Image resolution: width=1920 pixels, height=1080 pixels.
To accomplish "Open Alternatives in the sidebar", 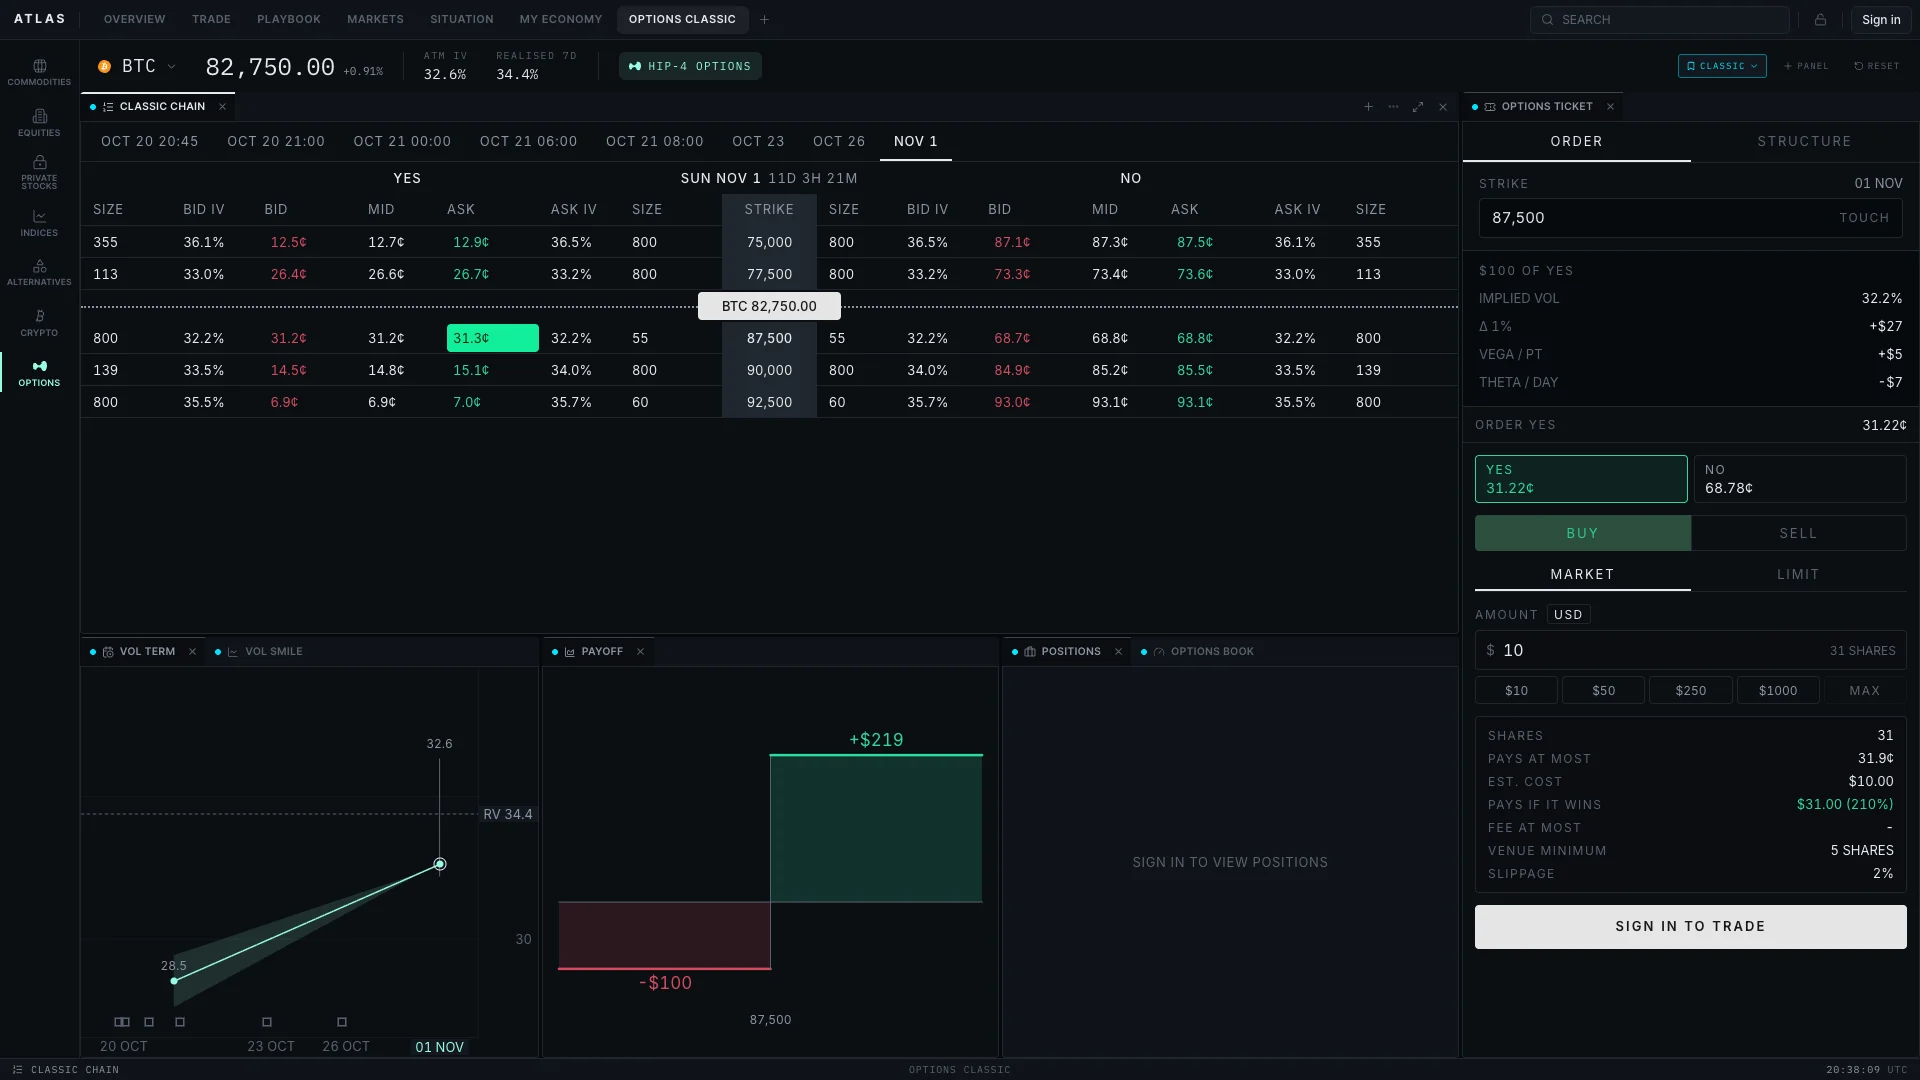I will [39, 272].
